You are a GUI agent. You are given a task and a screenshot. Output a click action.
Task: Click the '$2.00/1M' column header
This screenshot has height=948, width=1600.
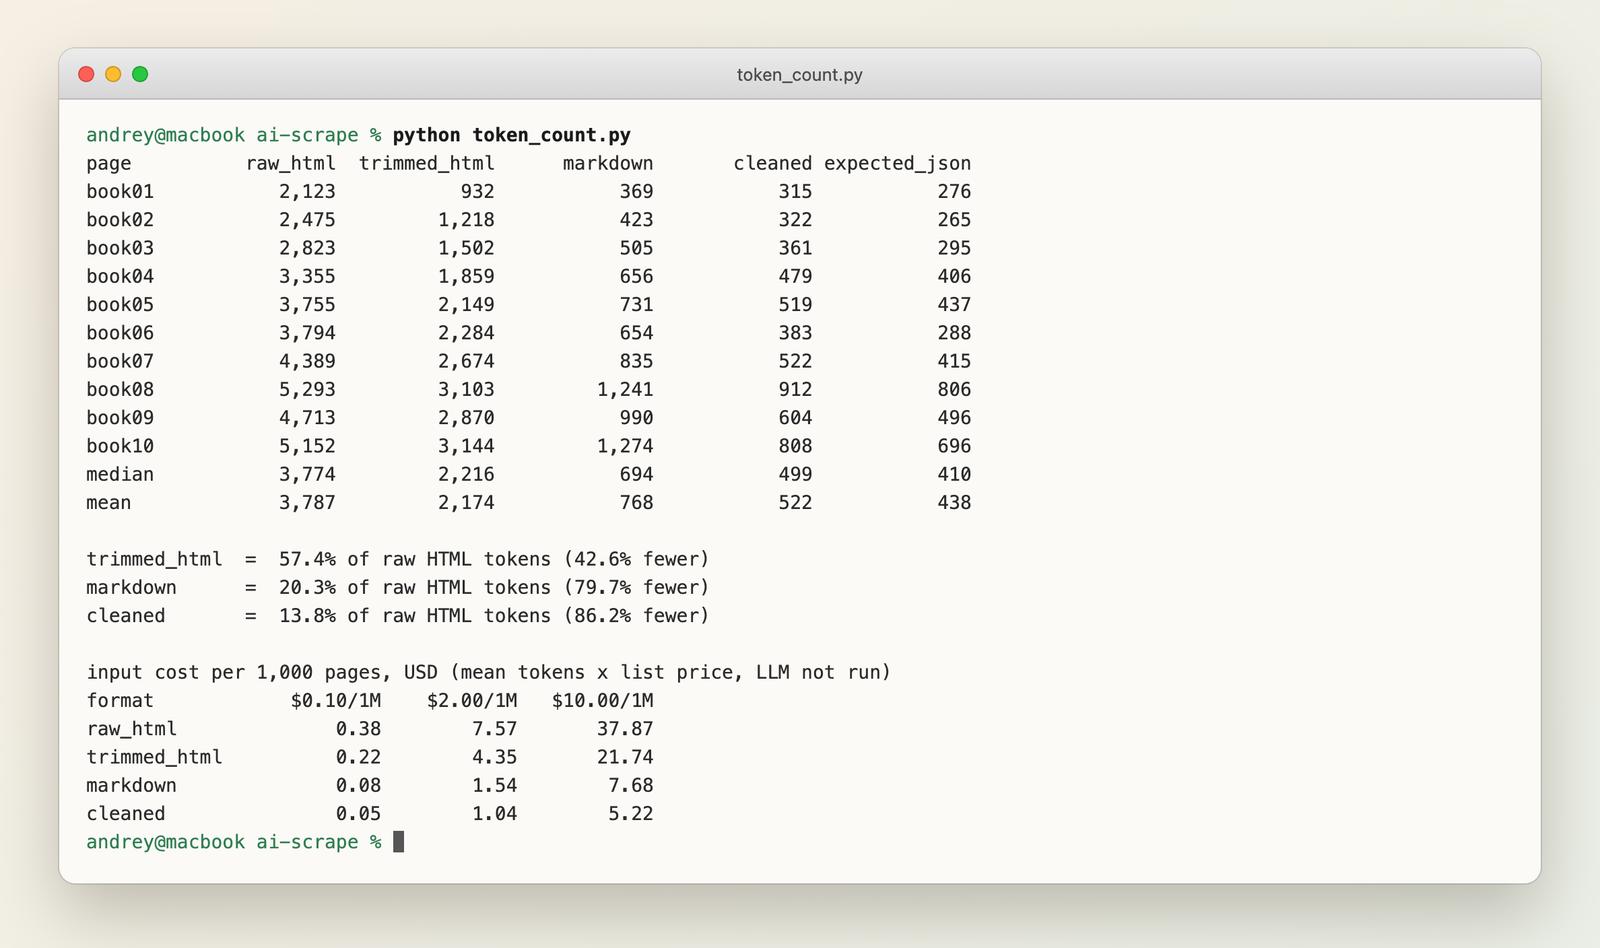tap(472, 700)
